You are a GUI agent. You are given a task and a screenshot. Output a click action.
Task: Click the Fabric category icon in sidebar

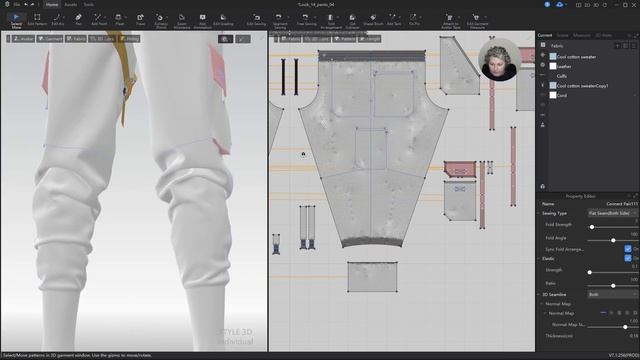click(x=543, y=45)
